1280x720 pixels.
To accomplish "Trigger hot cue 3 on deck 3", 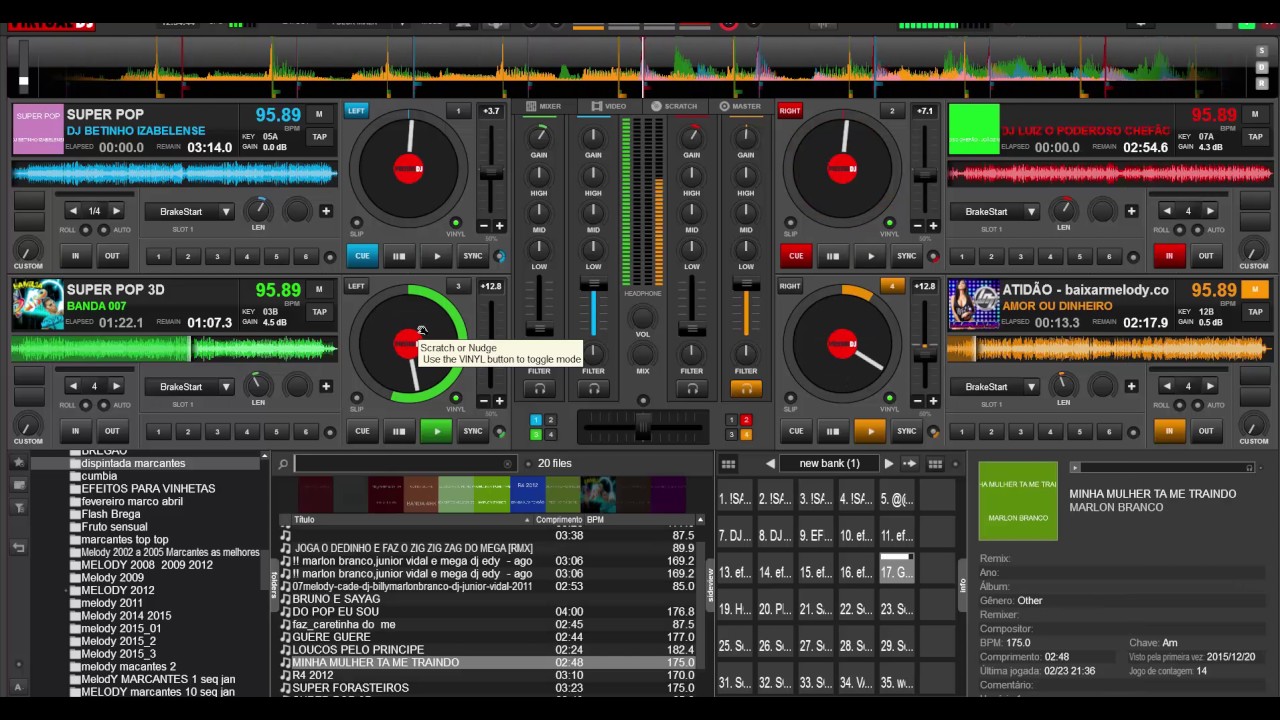I will click(217, 432).
